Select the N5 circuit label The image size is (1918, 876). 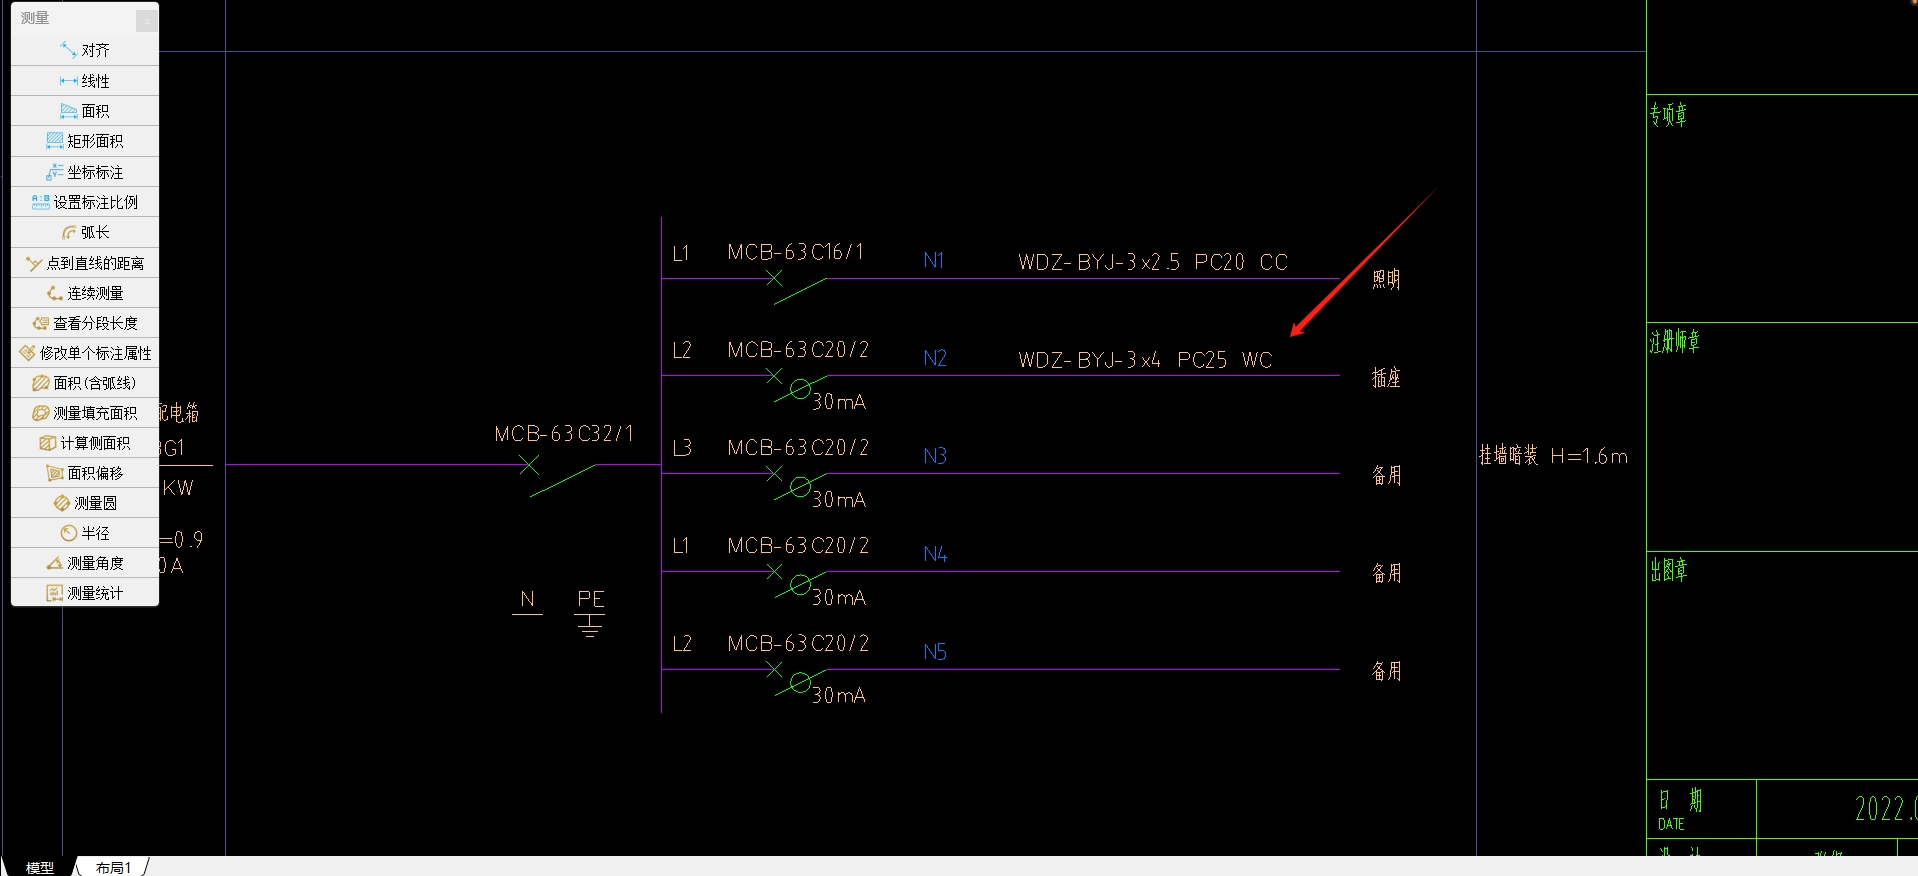point(935,652)
